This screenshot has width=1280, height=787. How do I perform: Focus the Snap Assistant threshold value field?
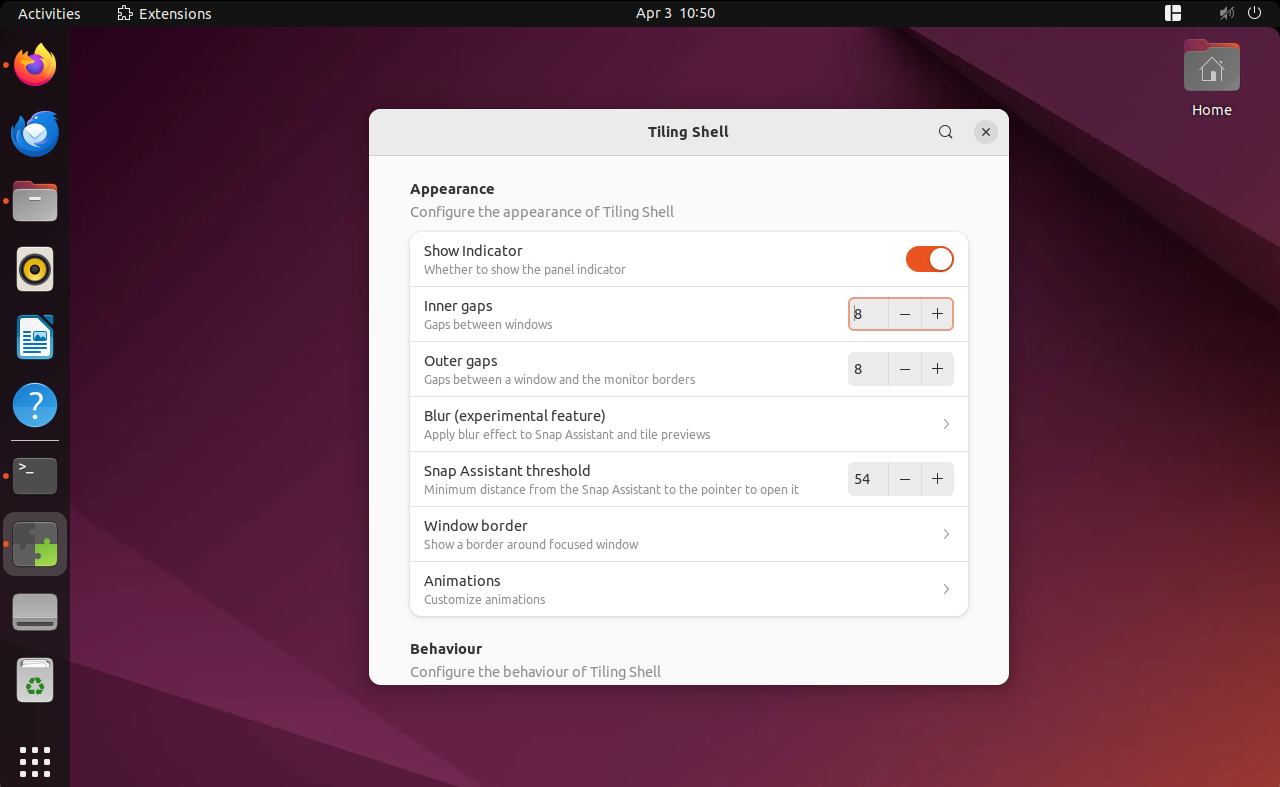click(x=868, y=479)
